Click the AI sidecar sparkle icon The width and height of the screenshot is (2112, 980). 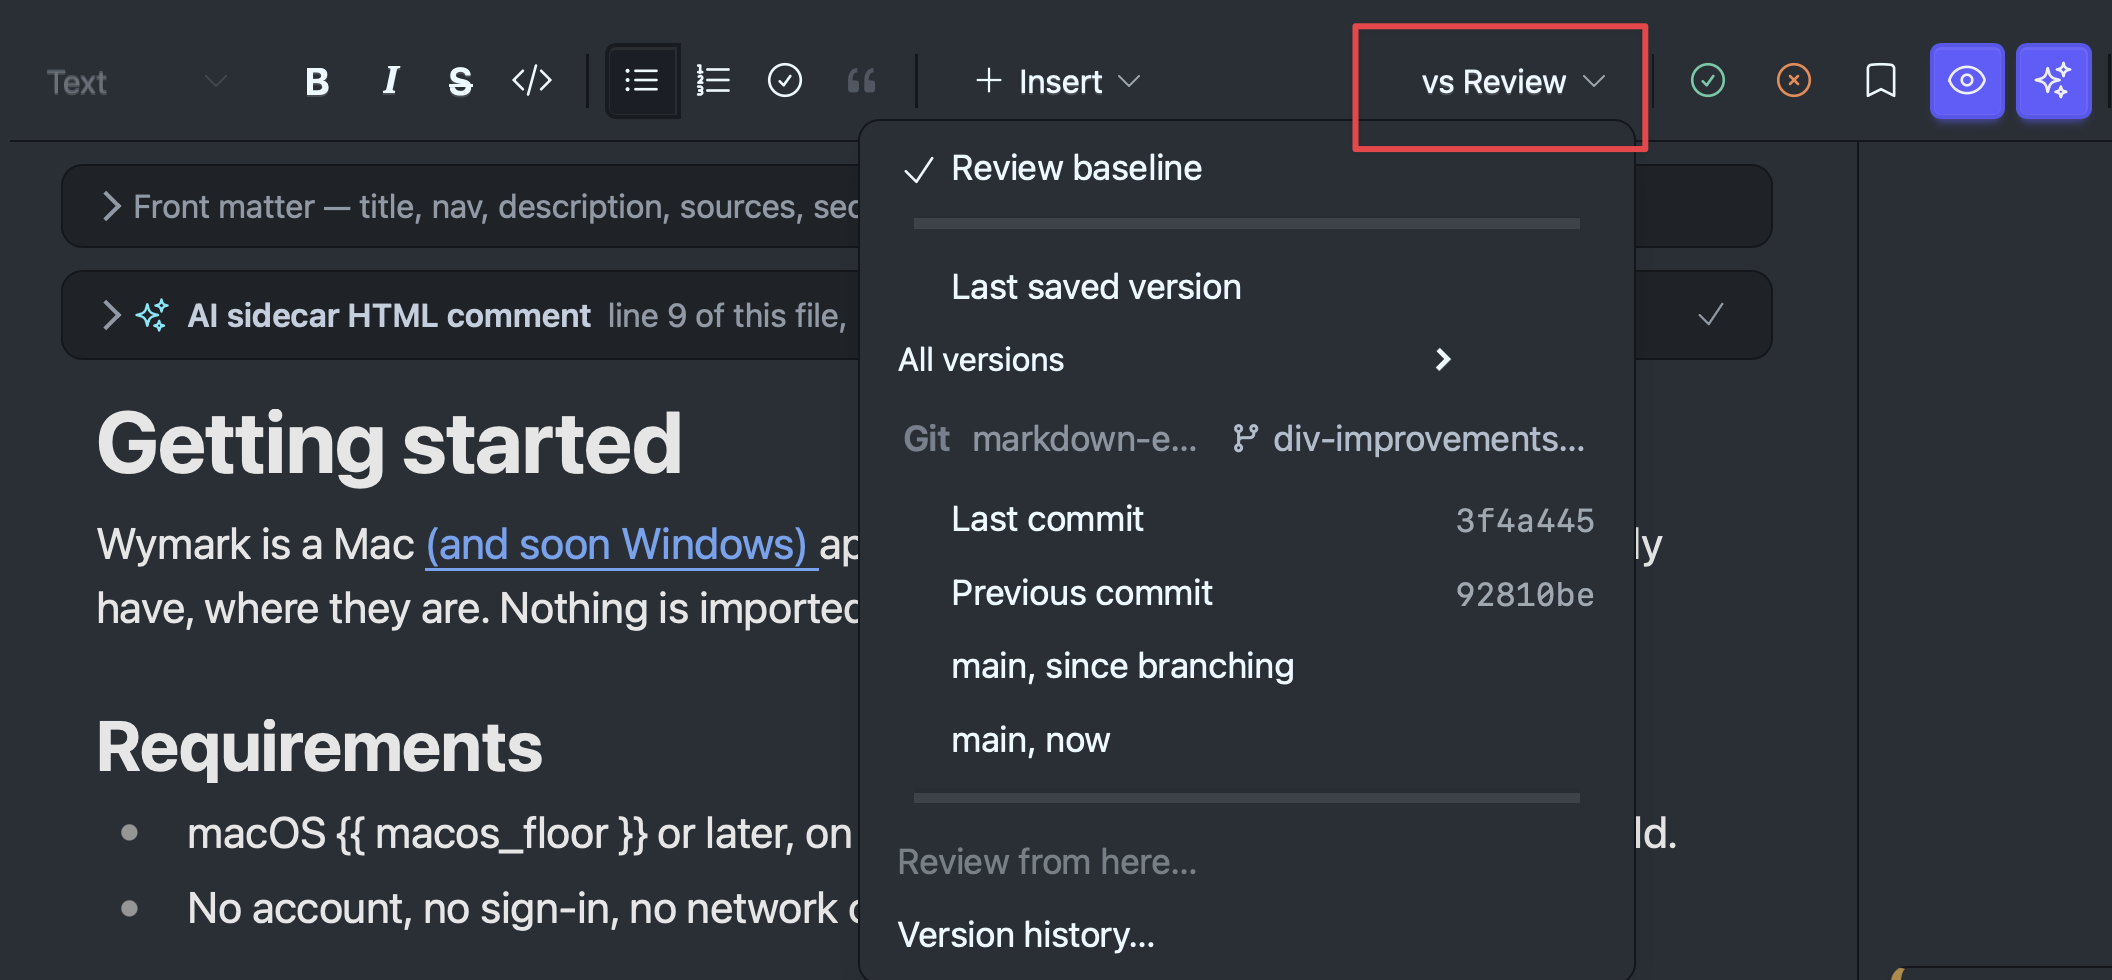click(153, 315)
